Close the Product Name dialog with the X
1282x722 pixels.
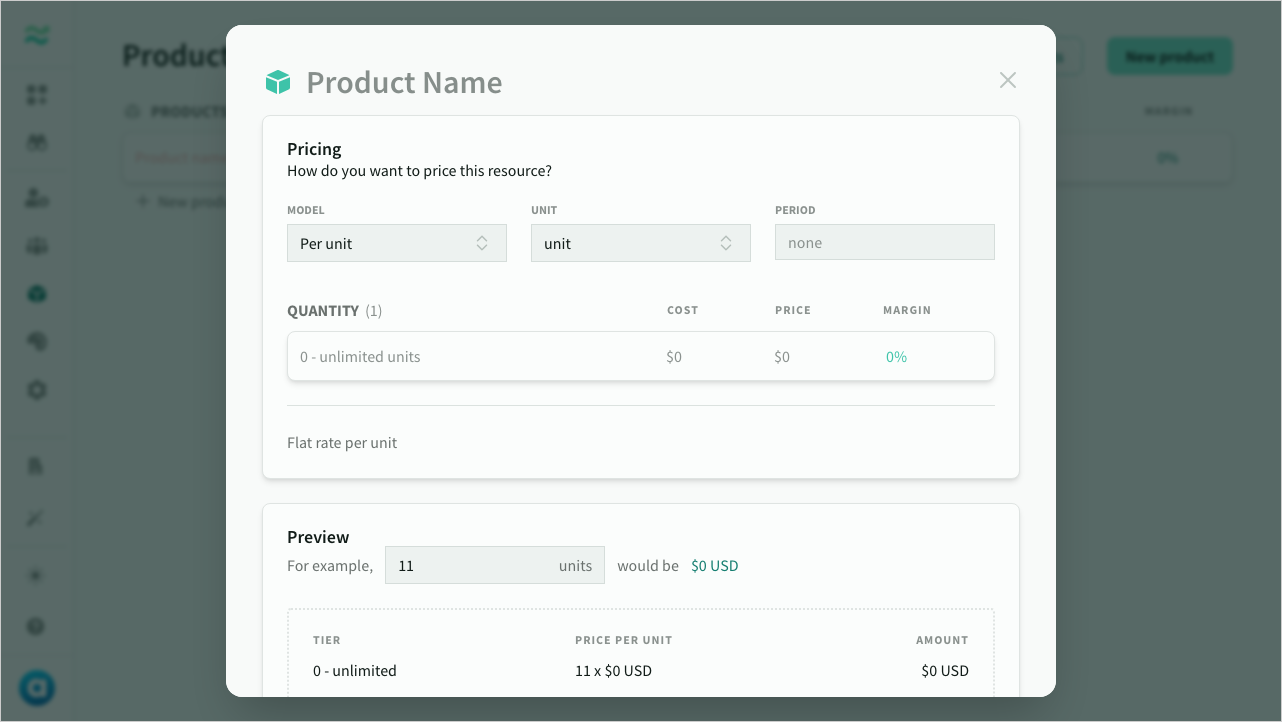1007,80
